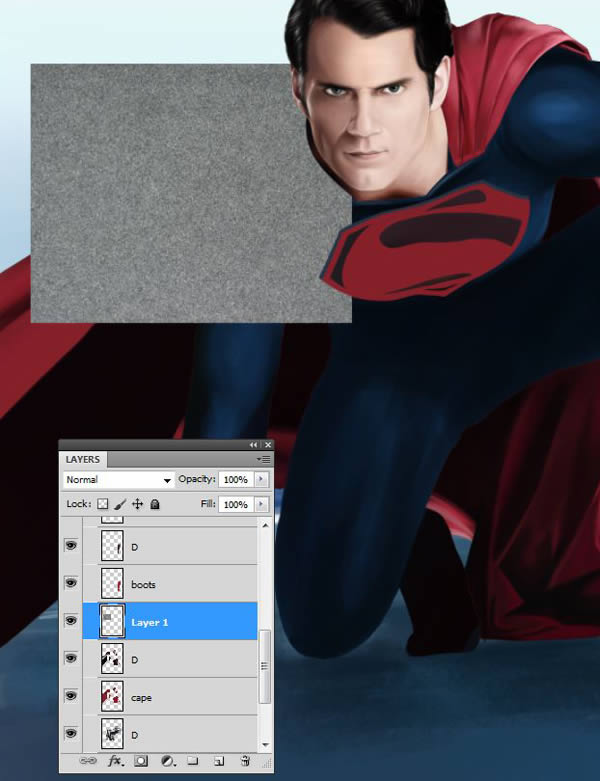Click the layers list scroll down arrow

265,745
